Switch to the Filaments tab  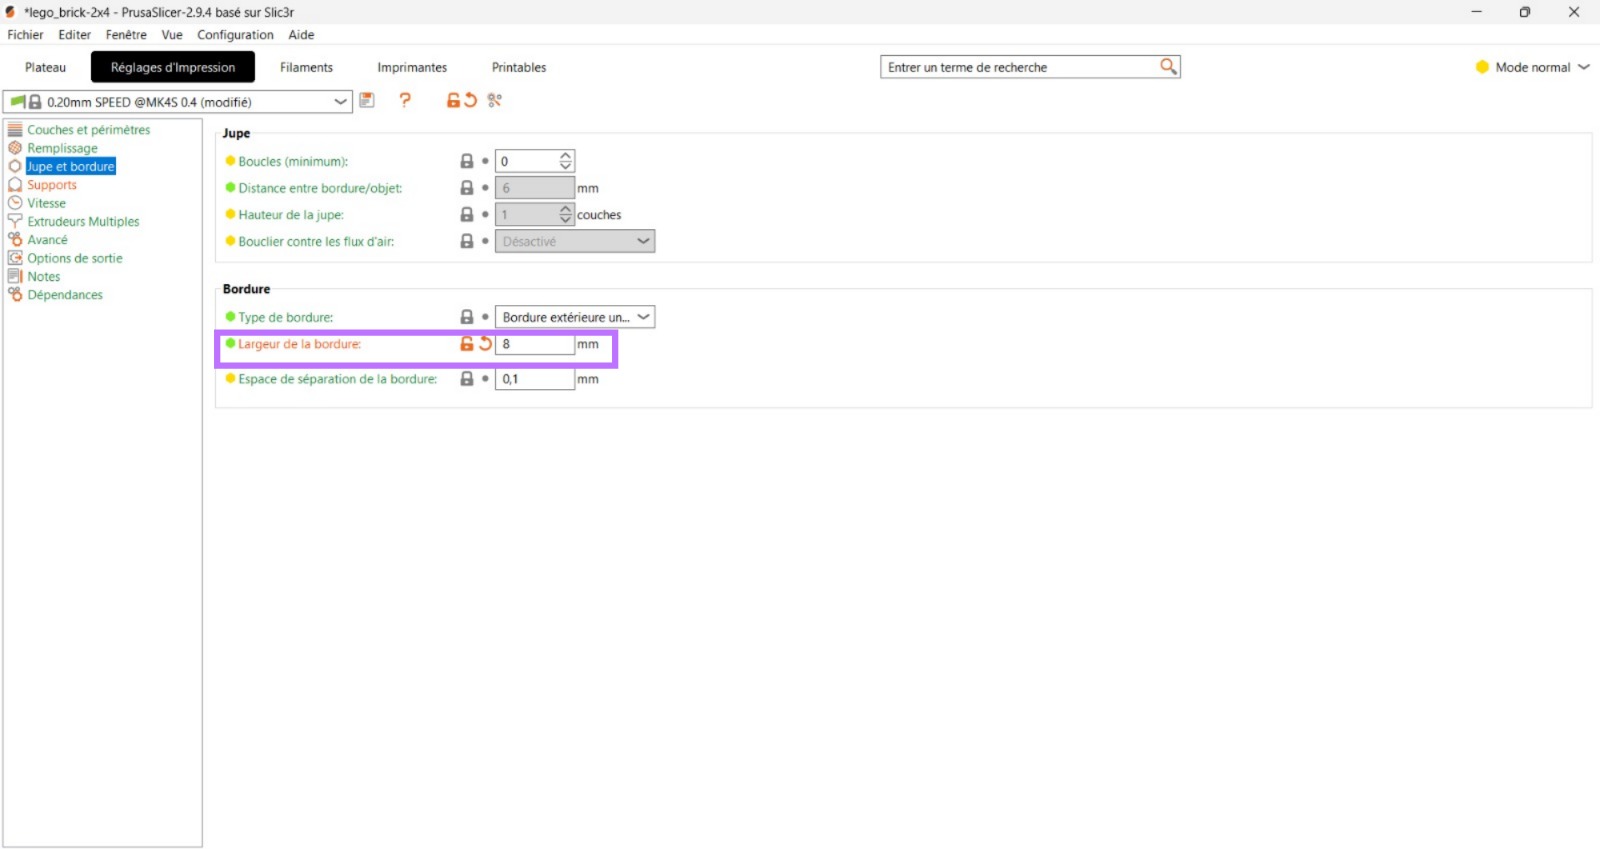pos(306,67)
